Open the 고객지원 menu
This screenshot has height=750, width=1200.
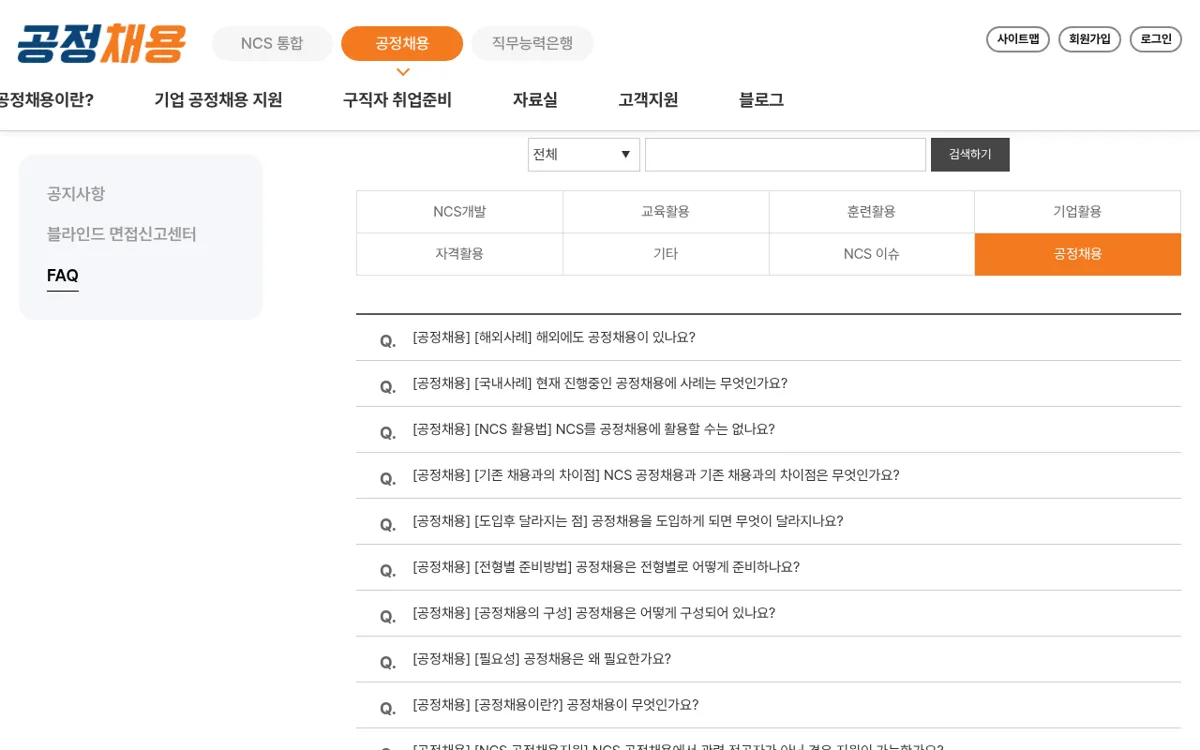tap(648, 100)
